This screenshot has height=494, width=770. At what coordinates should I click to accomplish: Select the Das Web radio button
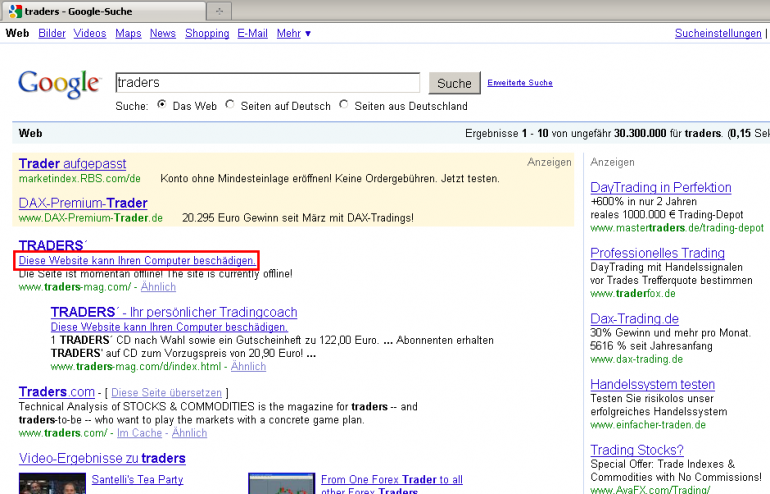161,105
